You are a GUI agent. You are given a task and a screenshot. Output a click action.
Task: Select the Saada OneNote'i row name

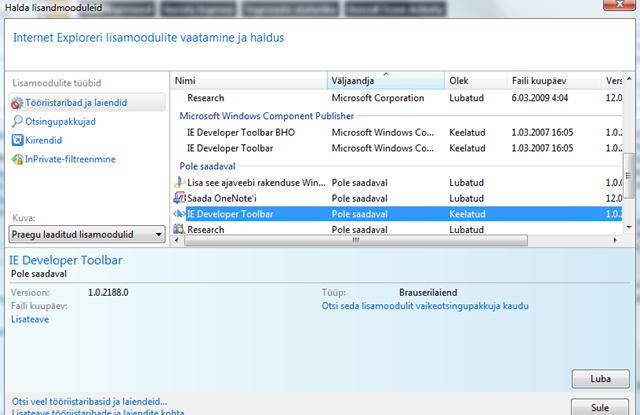pyautogui.click(x=222, y=198)
